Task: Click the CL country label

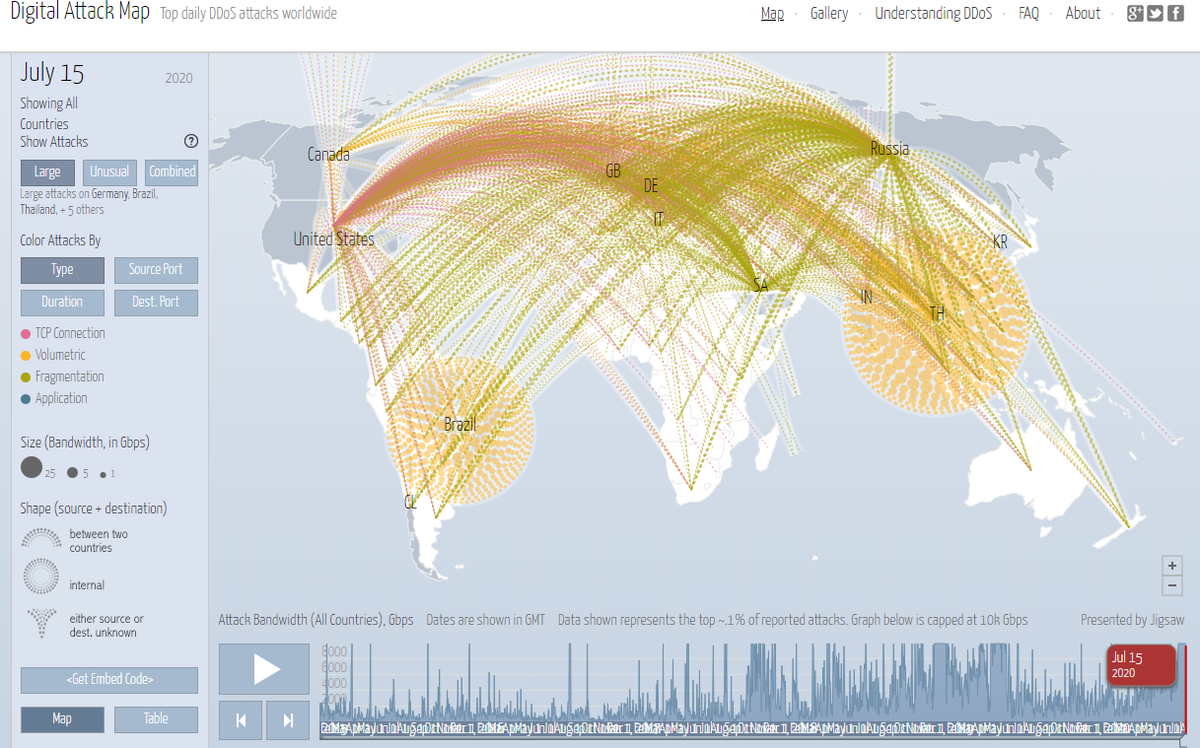Action: 410,503
